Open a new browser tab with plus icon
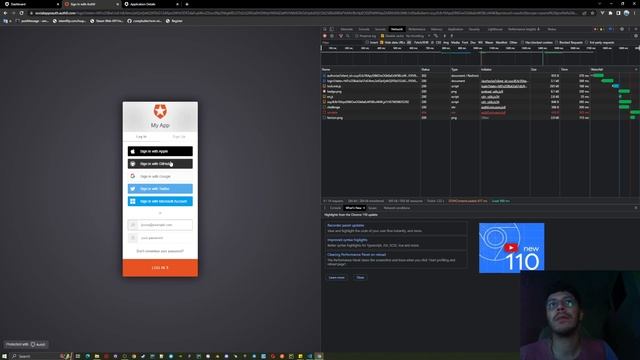 [x=187, y=4]
